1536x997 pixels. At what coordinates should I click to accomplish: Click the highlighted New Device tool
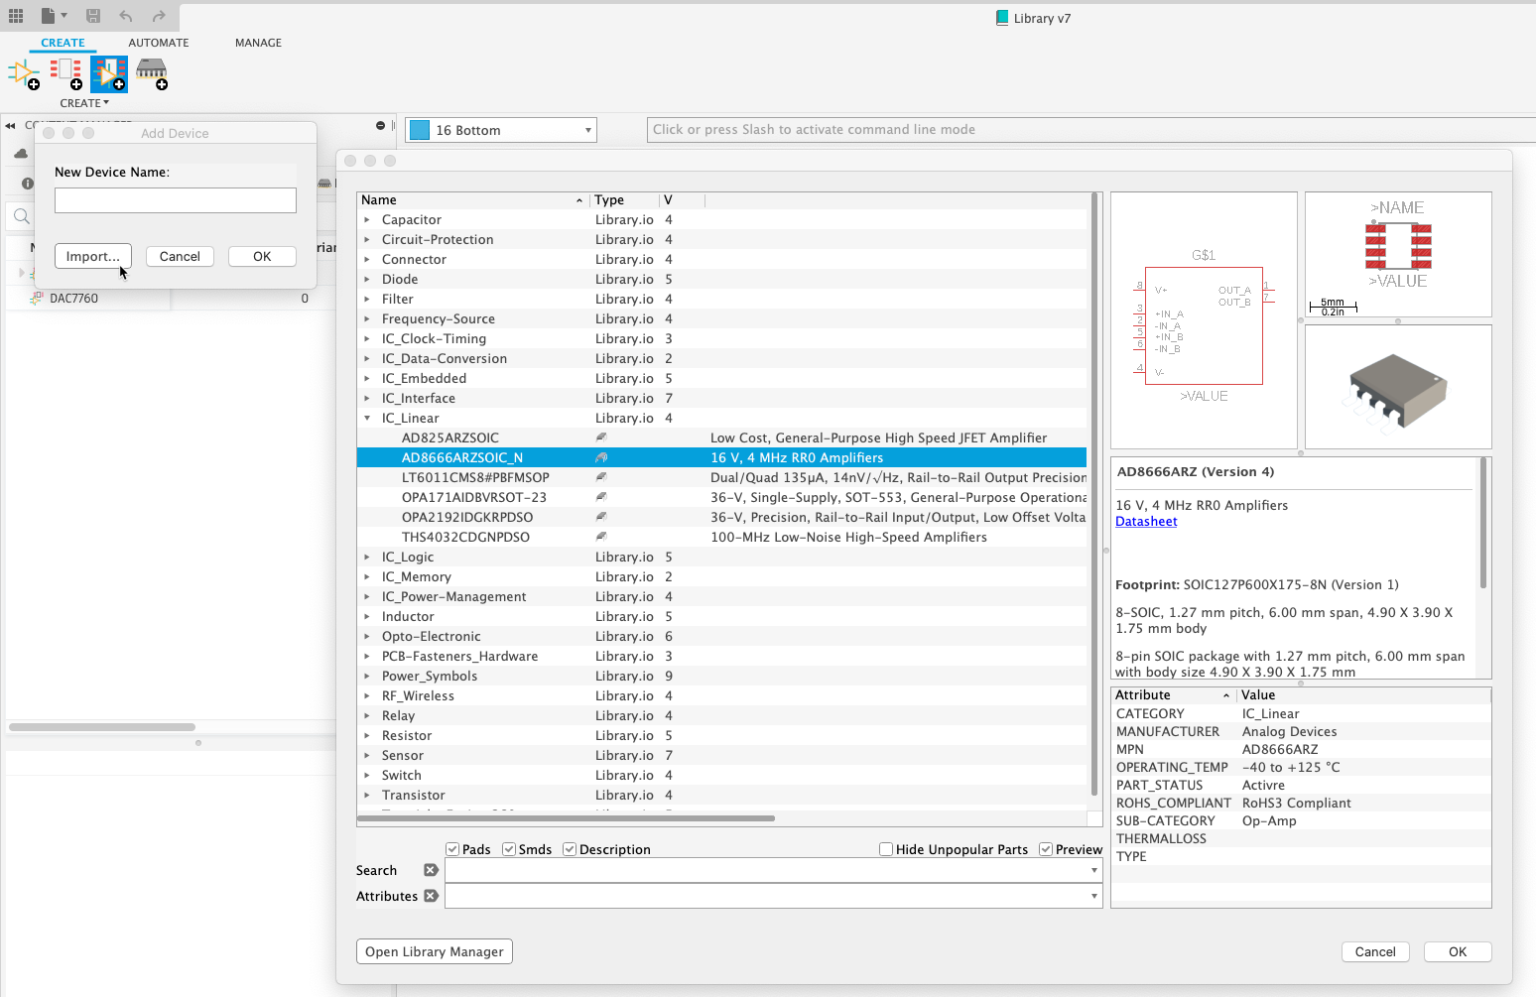[108, 73]
